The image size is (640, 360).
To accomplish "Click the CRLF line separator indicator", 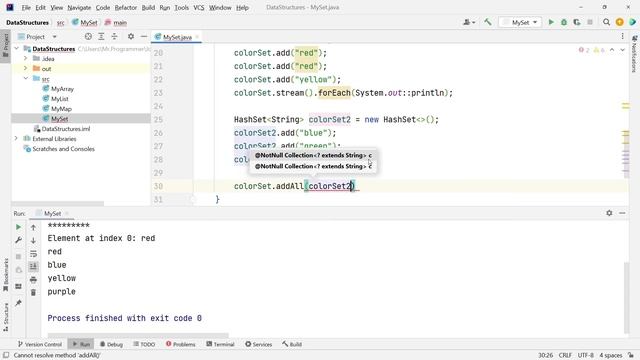I will pos(565,355).
